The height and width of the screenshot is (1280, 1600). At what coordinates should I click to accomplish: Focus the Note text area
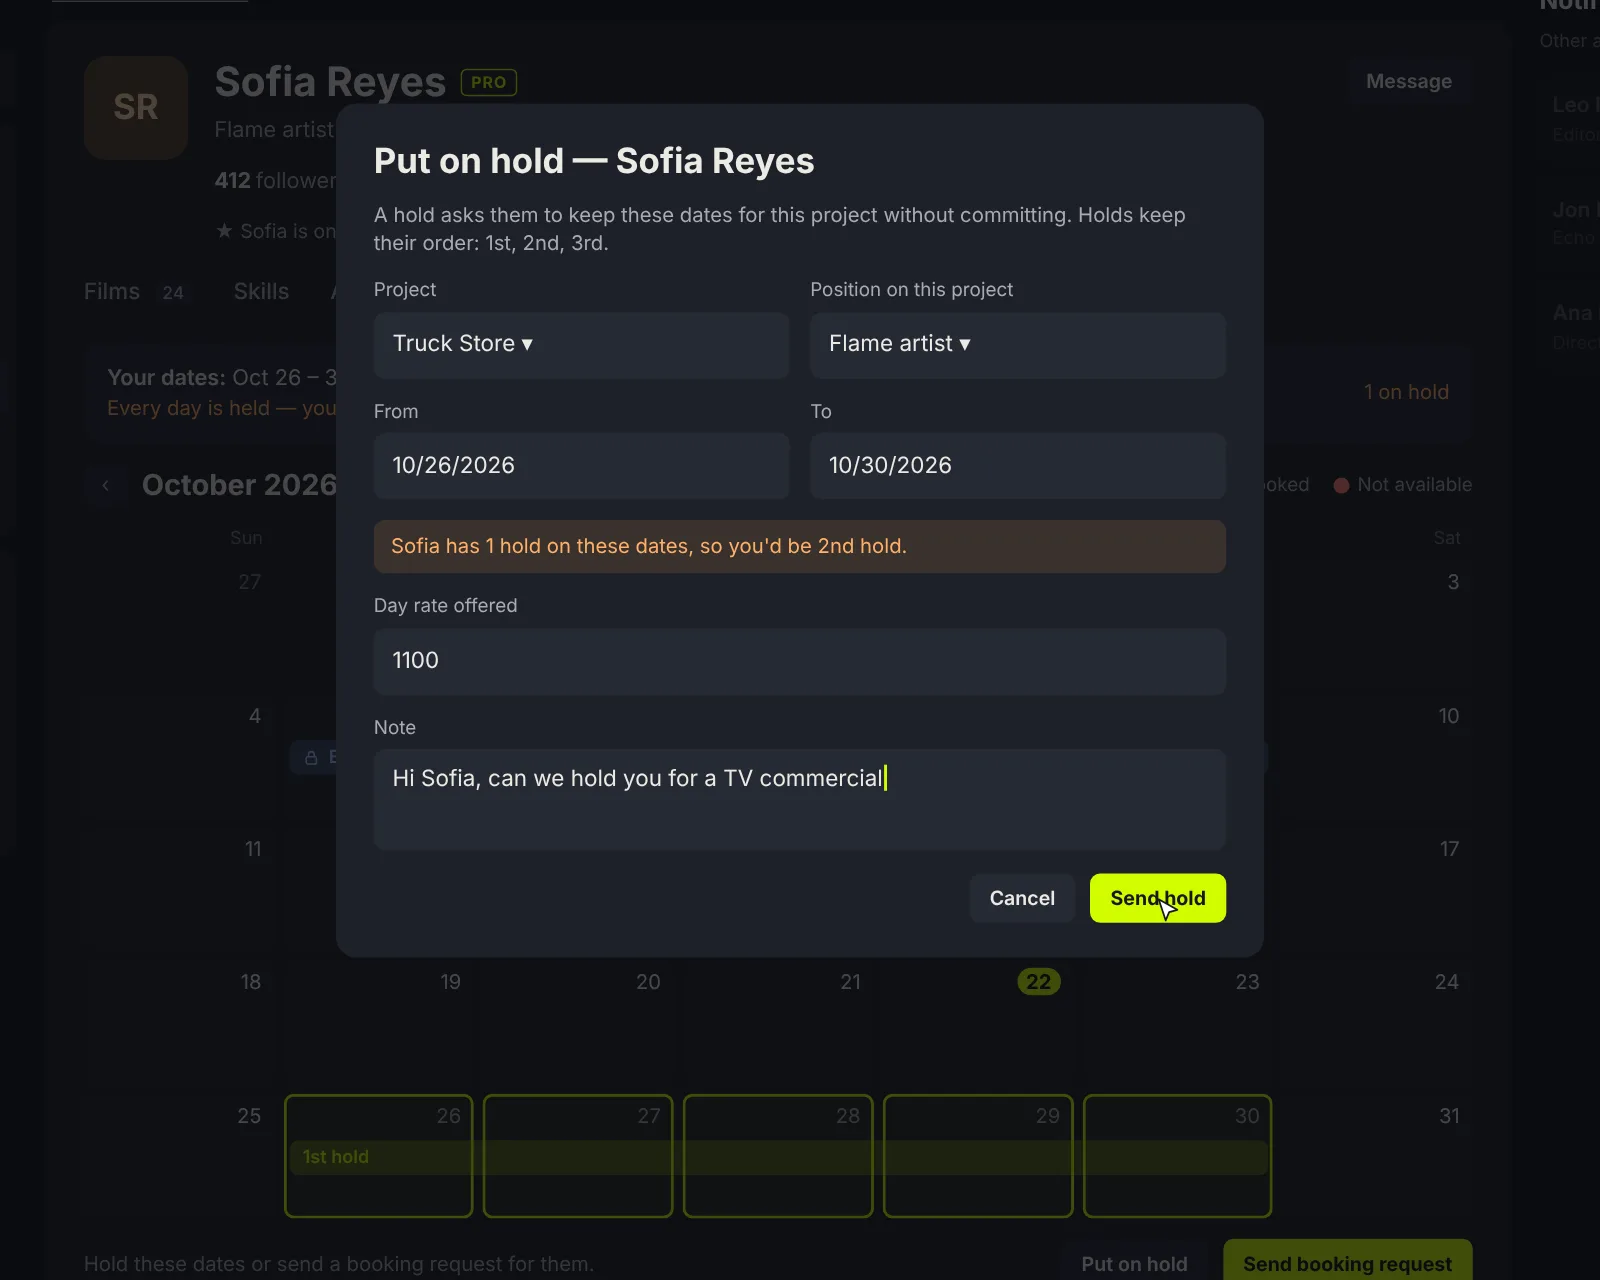click(799, 799)
